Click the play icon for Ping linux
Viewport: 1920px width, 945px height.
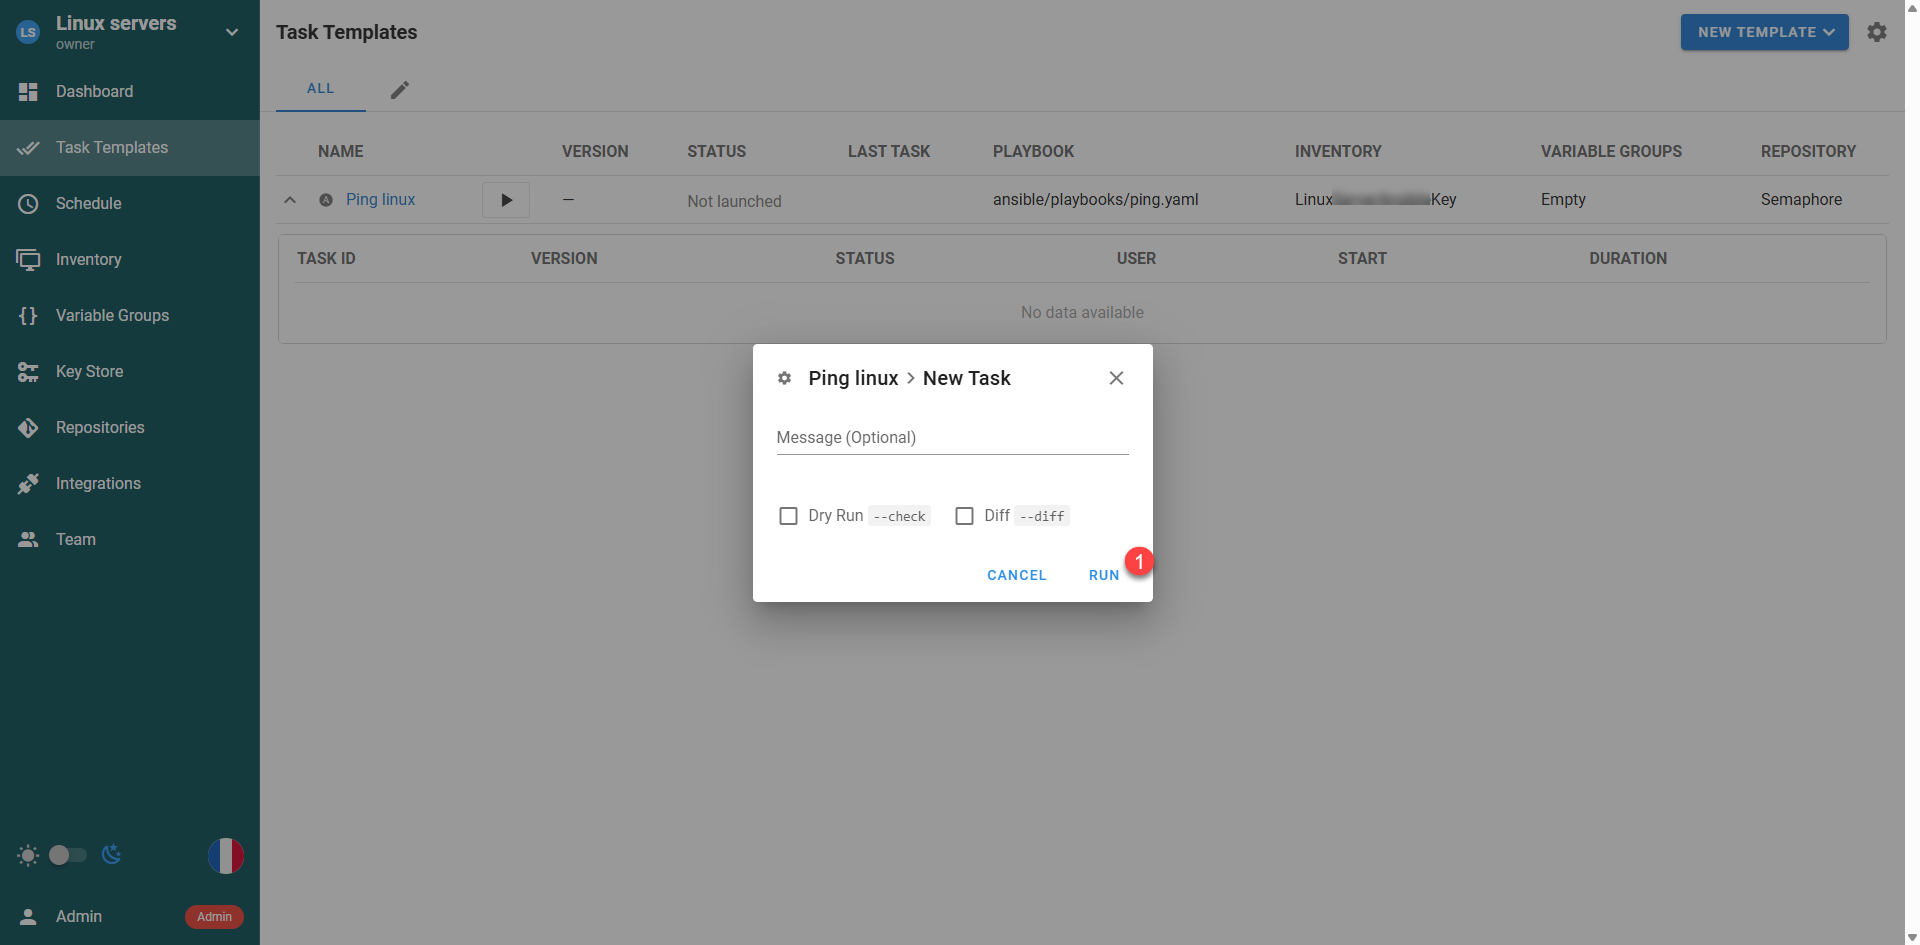506,200
